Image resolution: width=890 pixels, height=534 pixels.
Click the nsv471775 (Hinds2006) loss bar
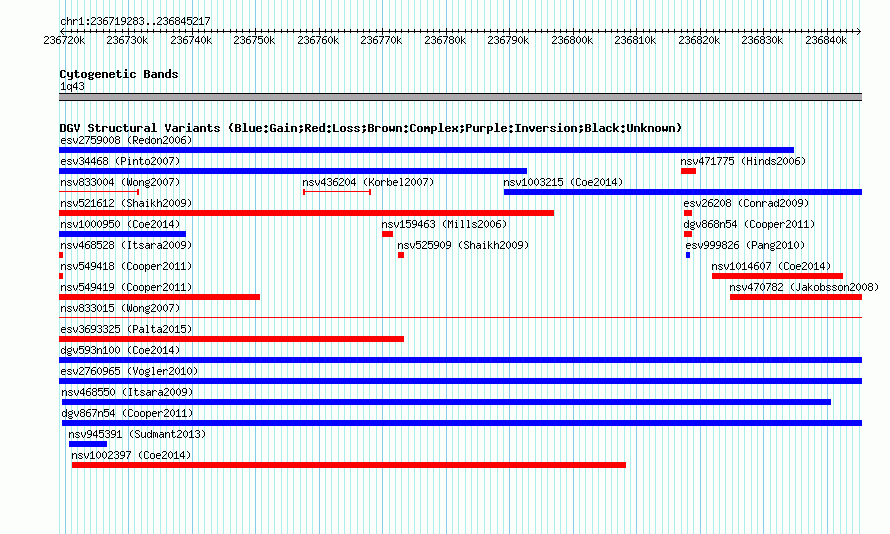tap(689, 171)
